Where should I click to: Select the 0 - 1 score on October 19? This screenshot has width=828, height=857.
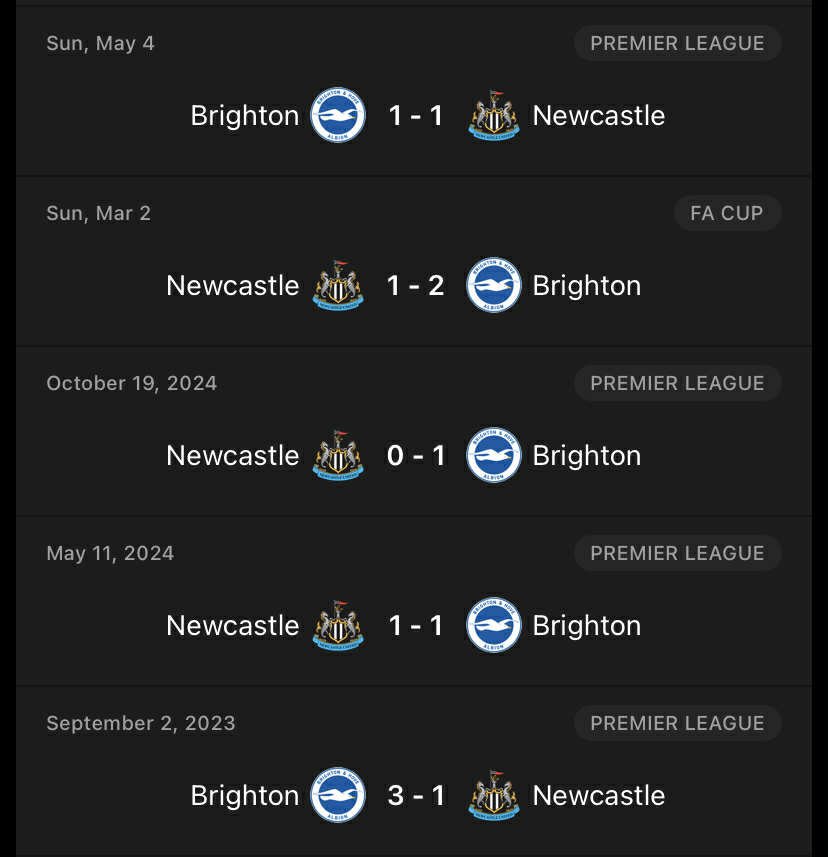pos(416,455)
